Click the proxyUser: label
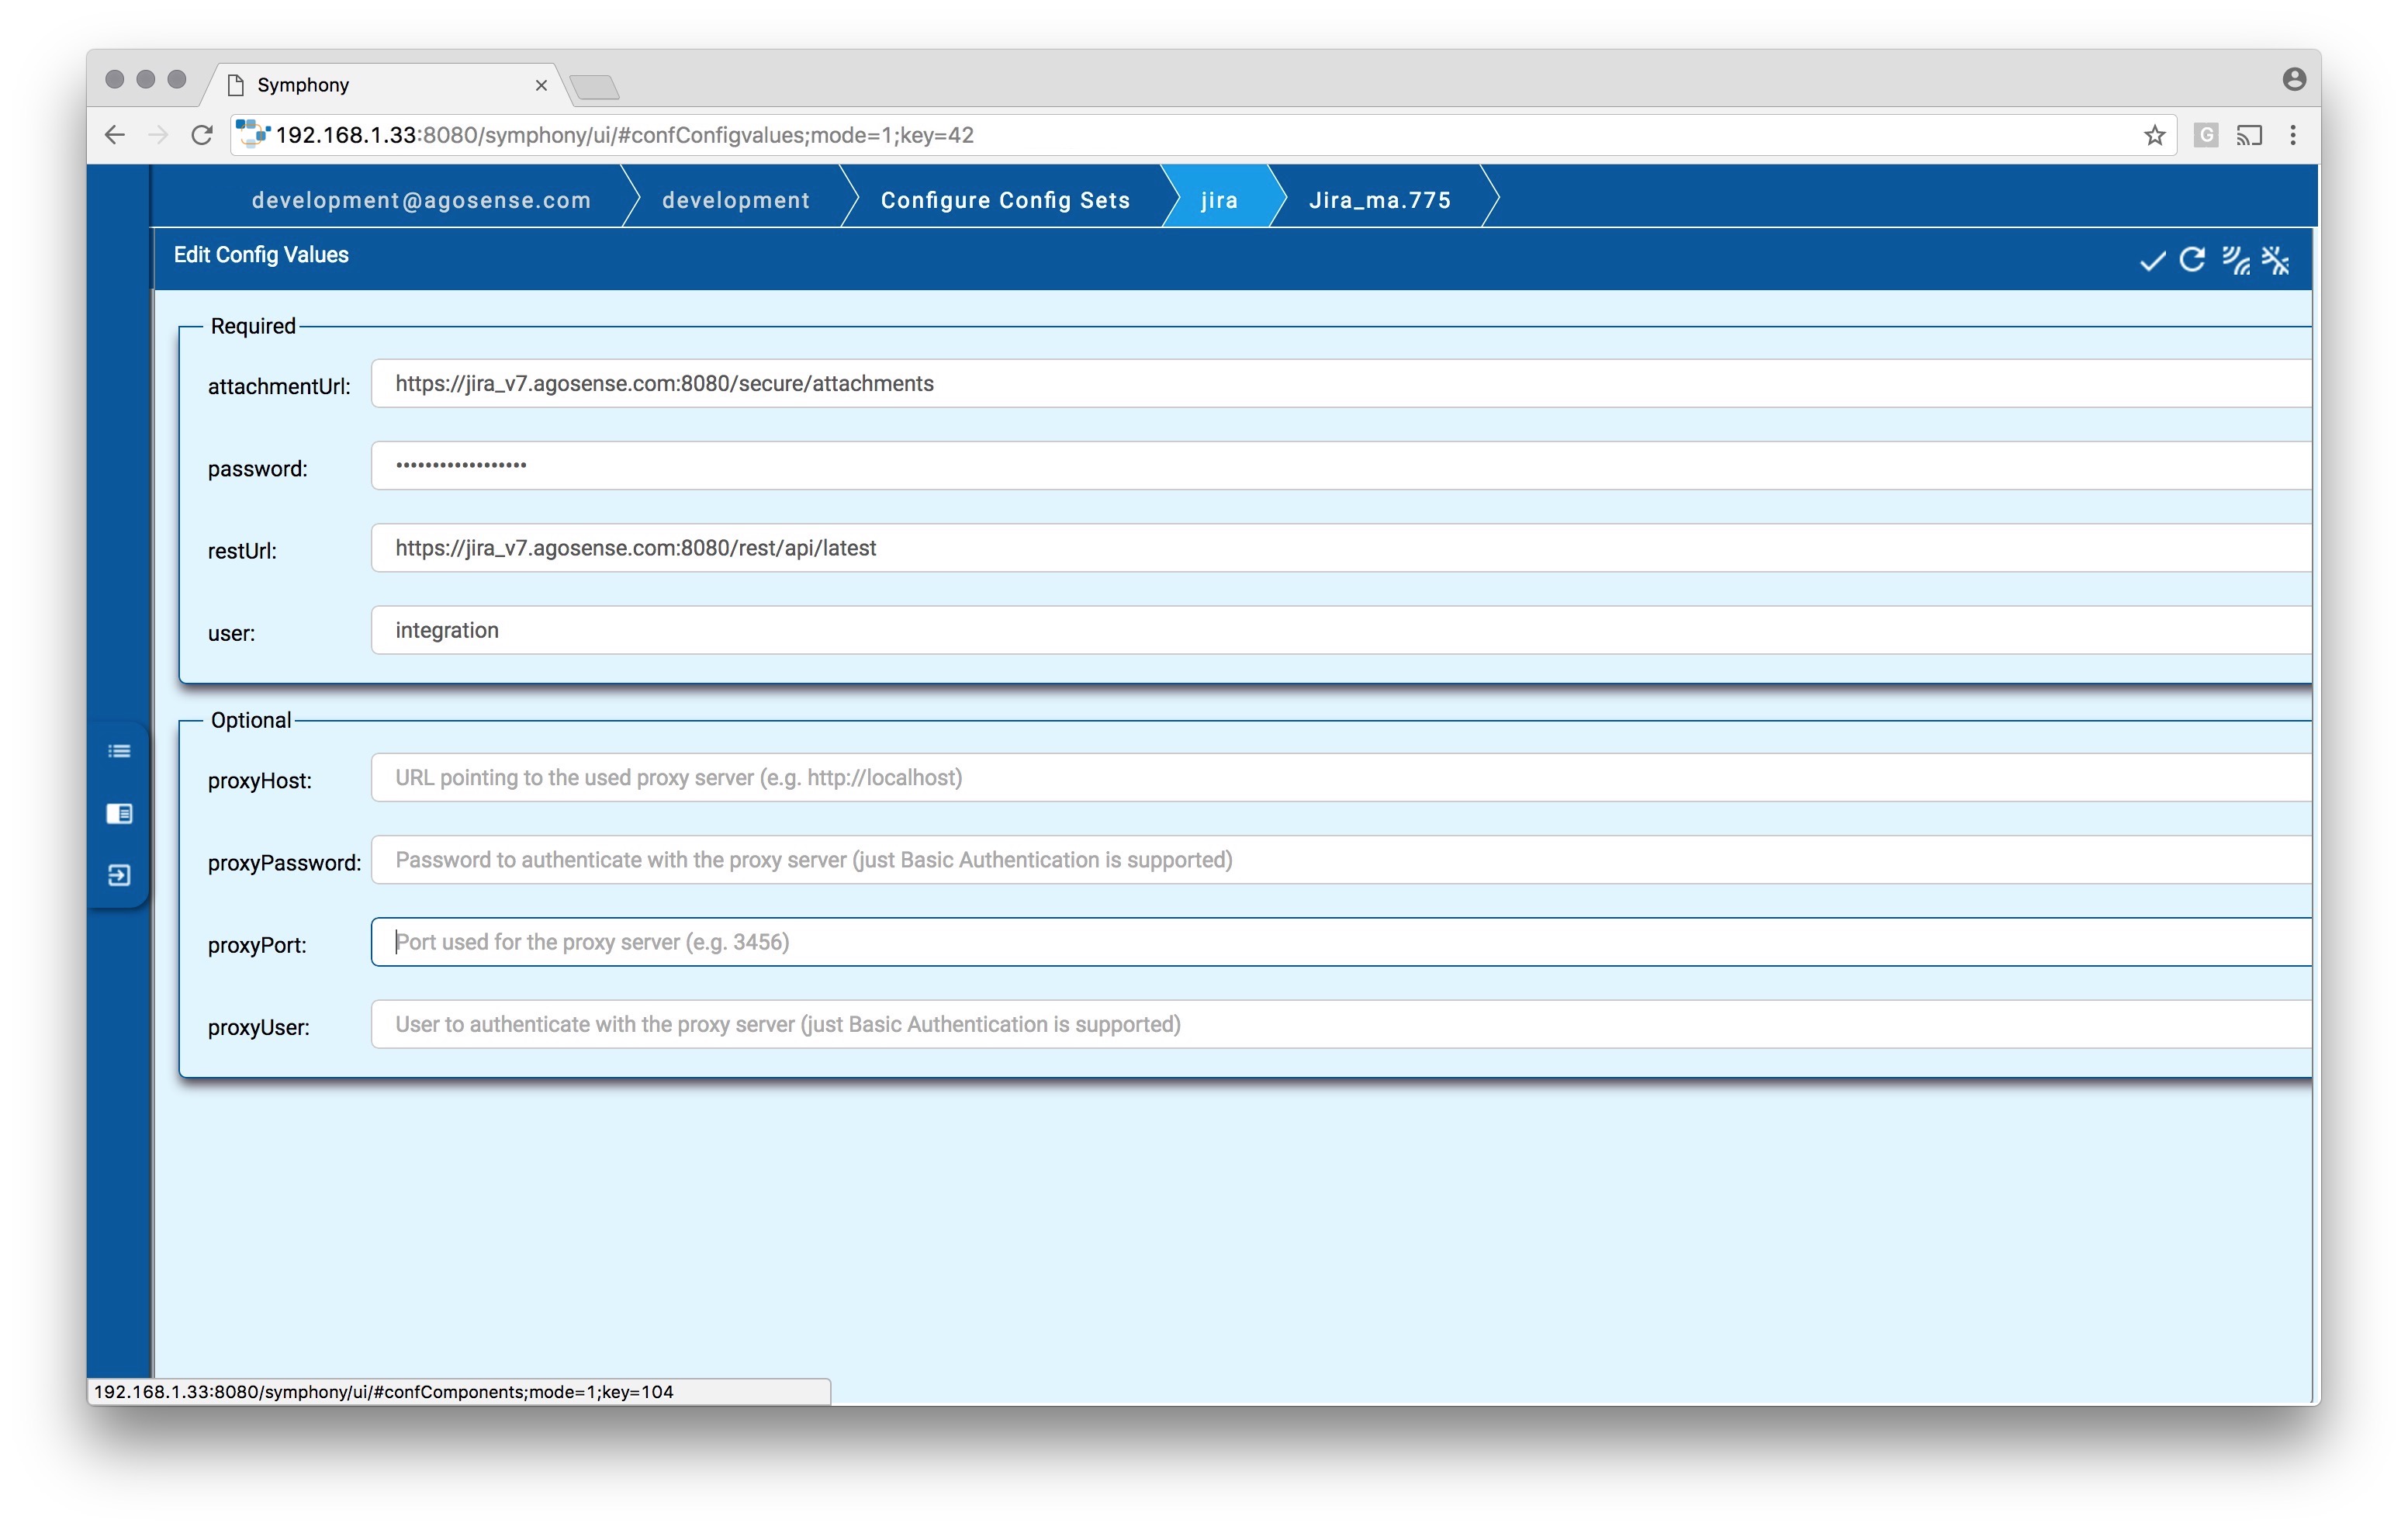This screenshot has height=1530, width=2408. (x=258, y=1027)
